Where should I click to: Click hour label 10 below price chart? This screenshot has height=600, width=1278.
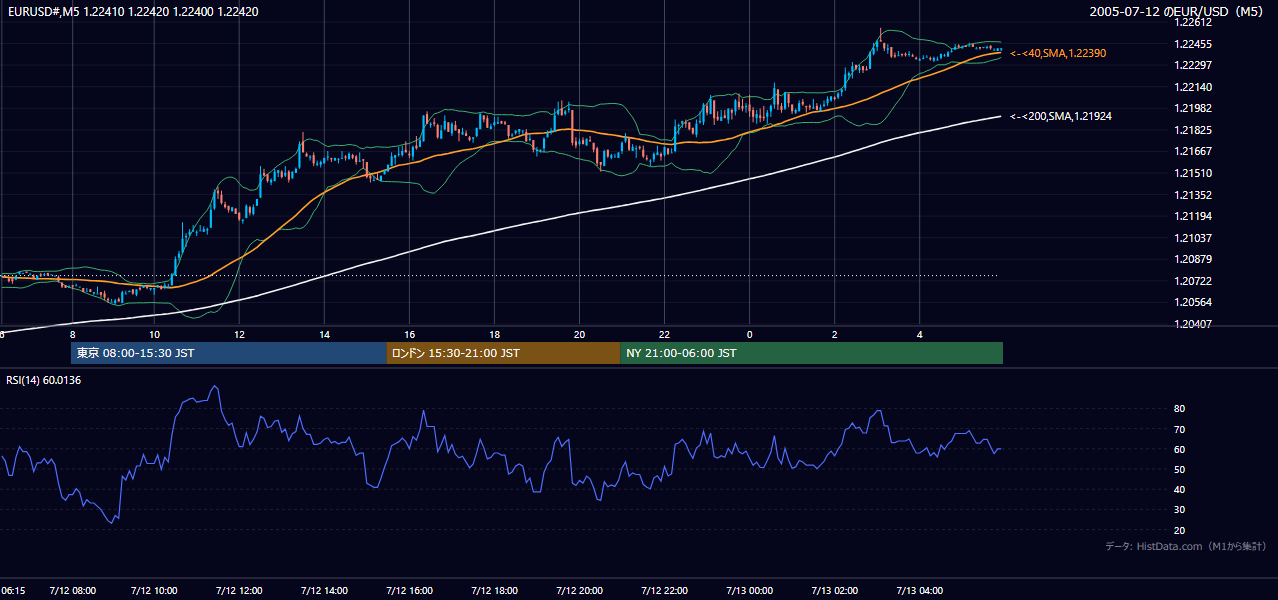[x=155, y=334]
